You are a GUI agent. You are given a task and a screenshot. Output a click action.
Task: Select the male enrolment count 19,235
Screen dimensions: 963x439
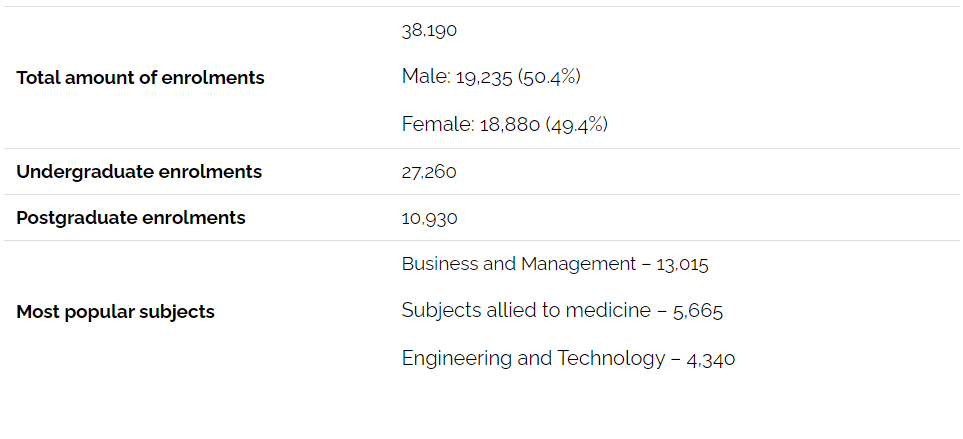[x=486, y=77]
